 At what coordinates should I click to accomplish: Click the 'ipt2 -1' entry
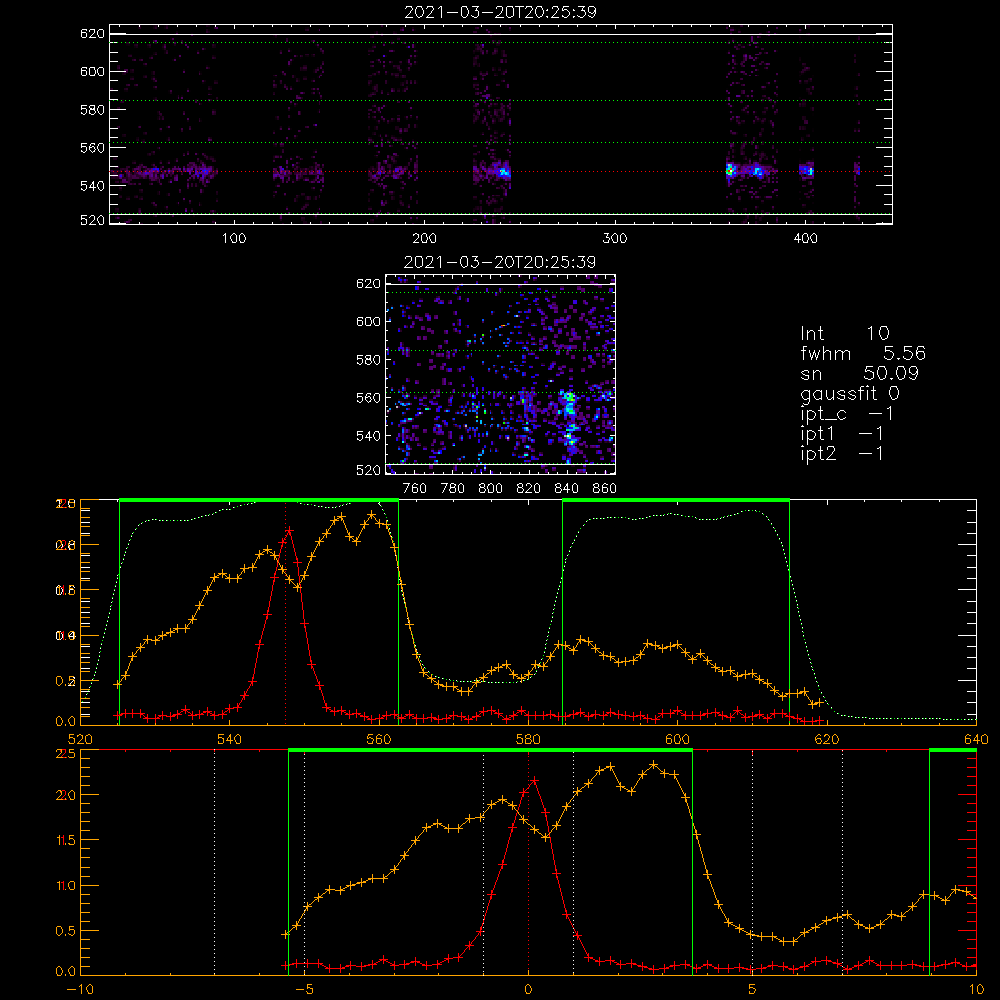pyautogui.click(x=842, y=453)
